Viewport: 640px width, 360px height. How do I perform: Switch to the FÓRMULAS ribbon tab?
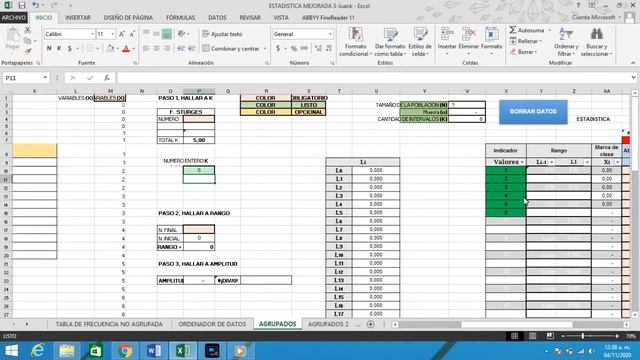180,18
